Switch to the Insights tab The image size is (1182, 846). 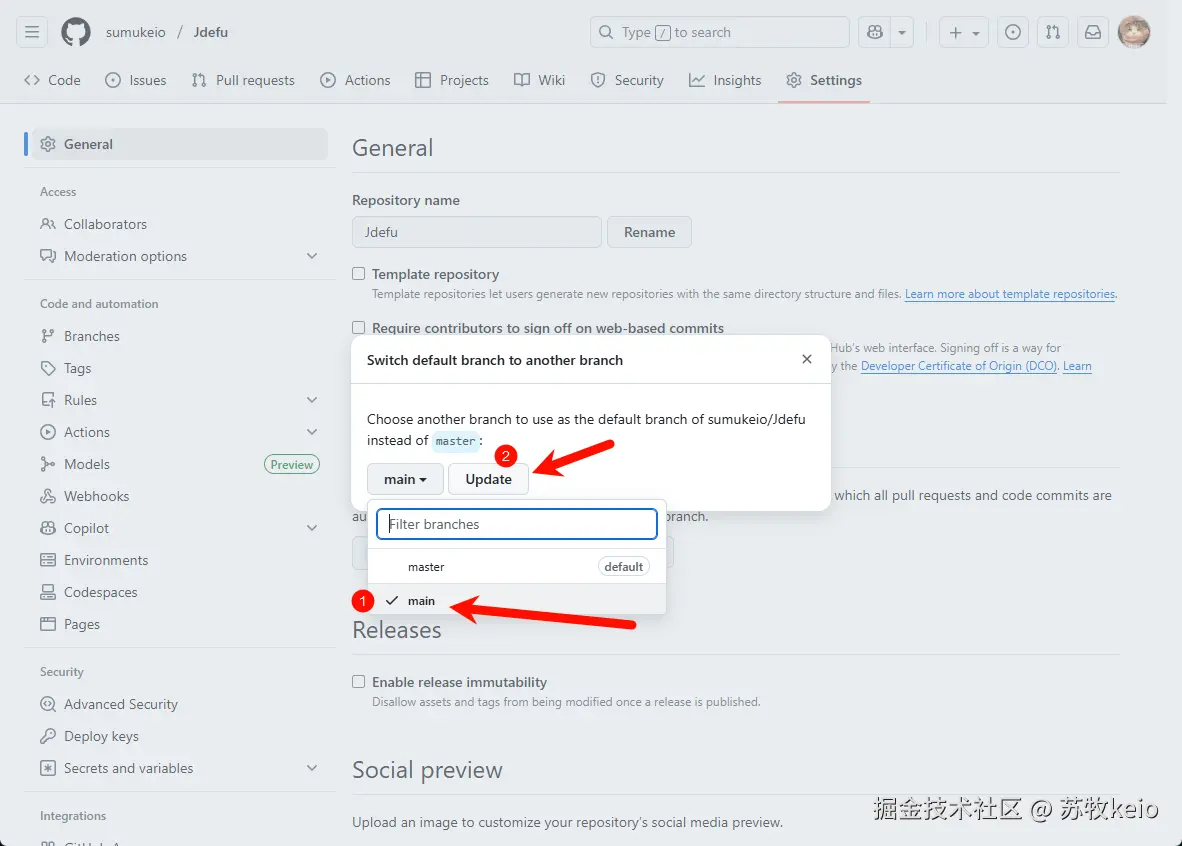725,80
